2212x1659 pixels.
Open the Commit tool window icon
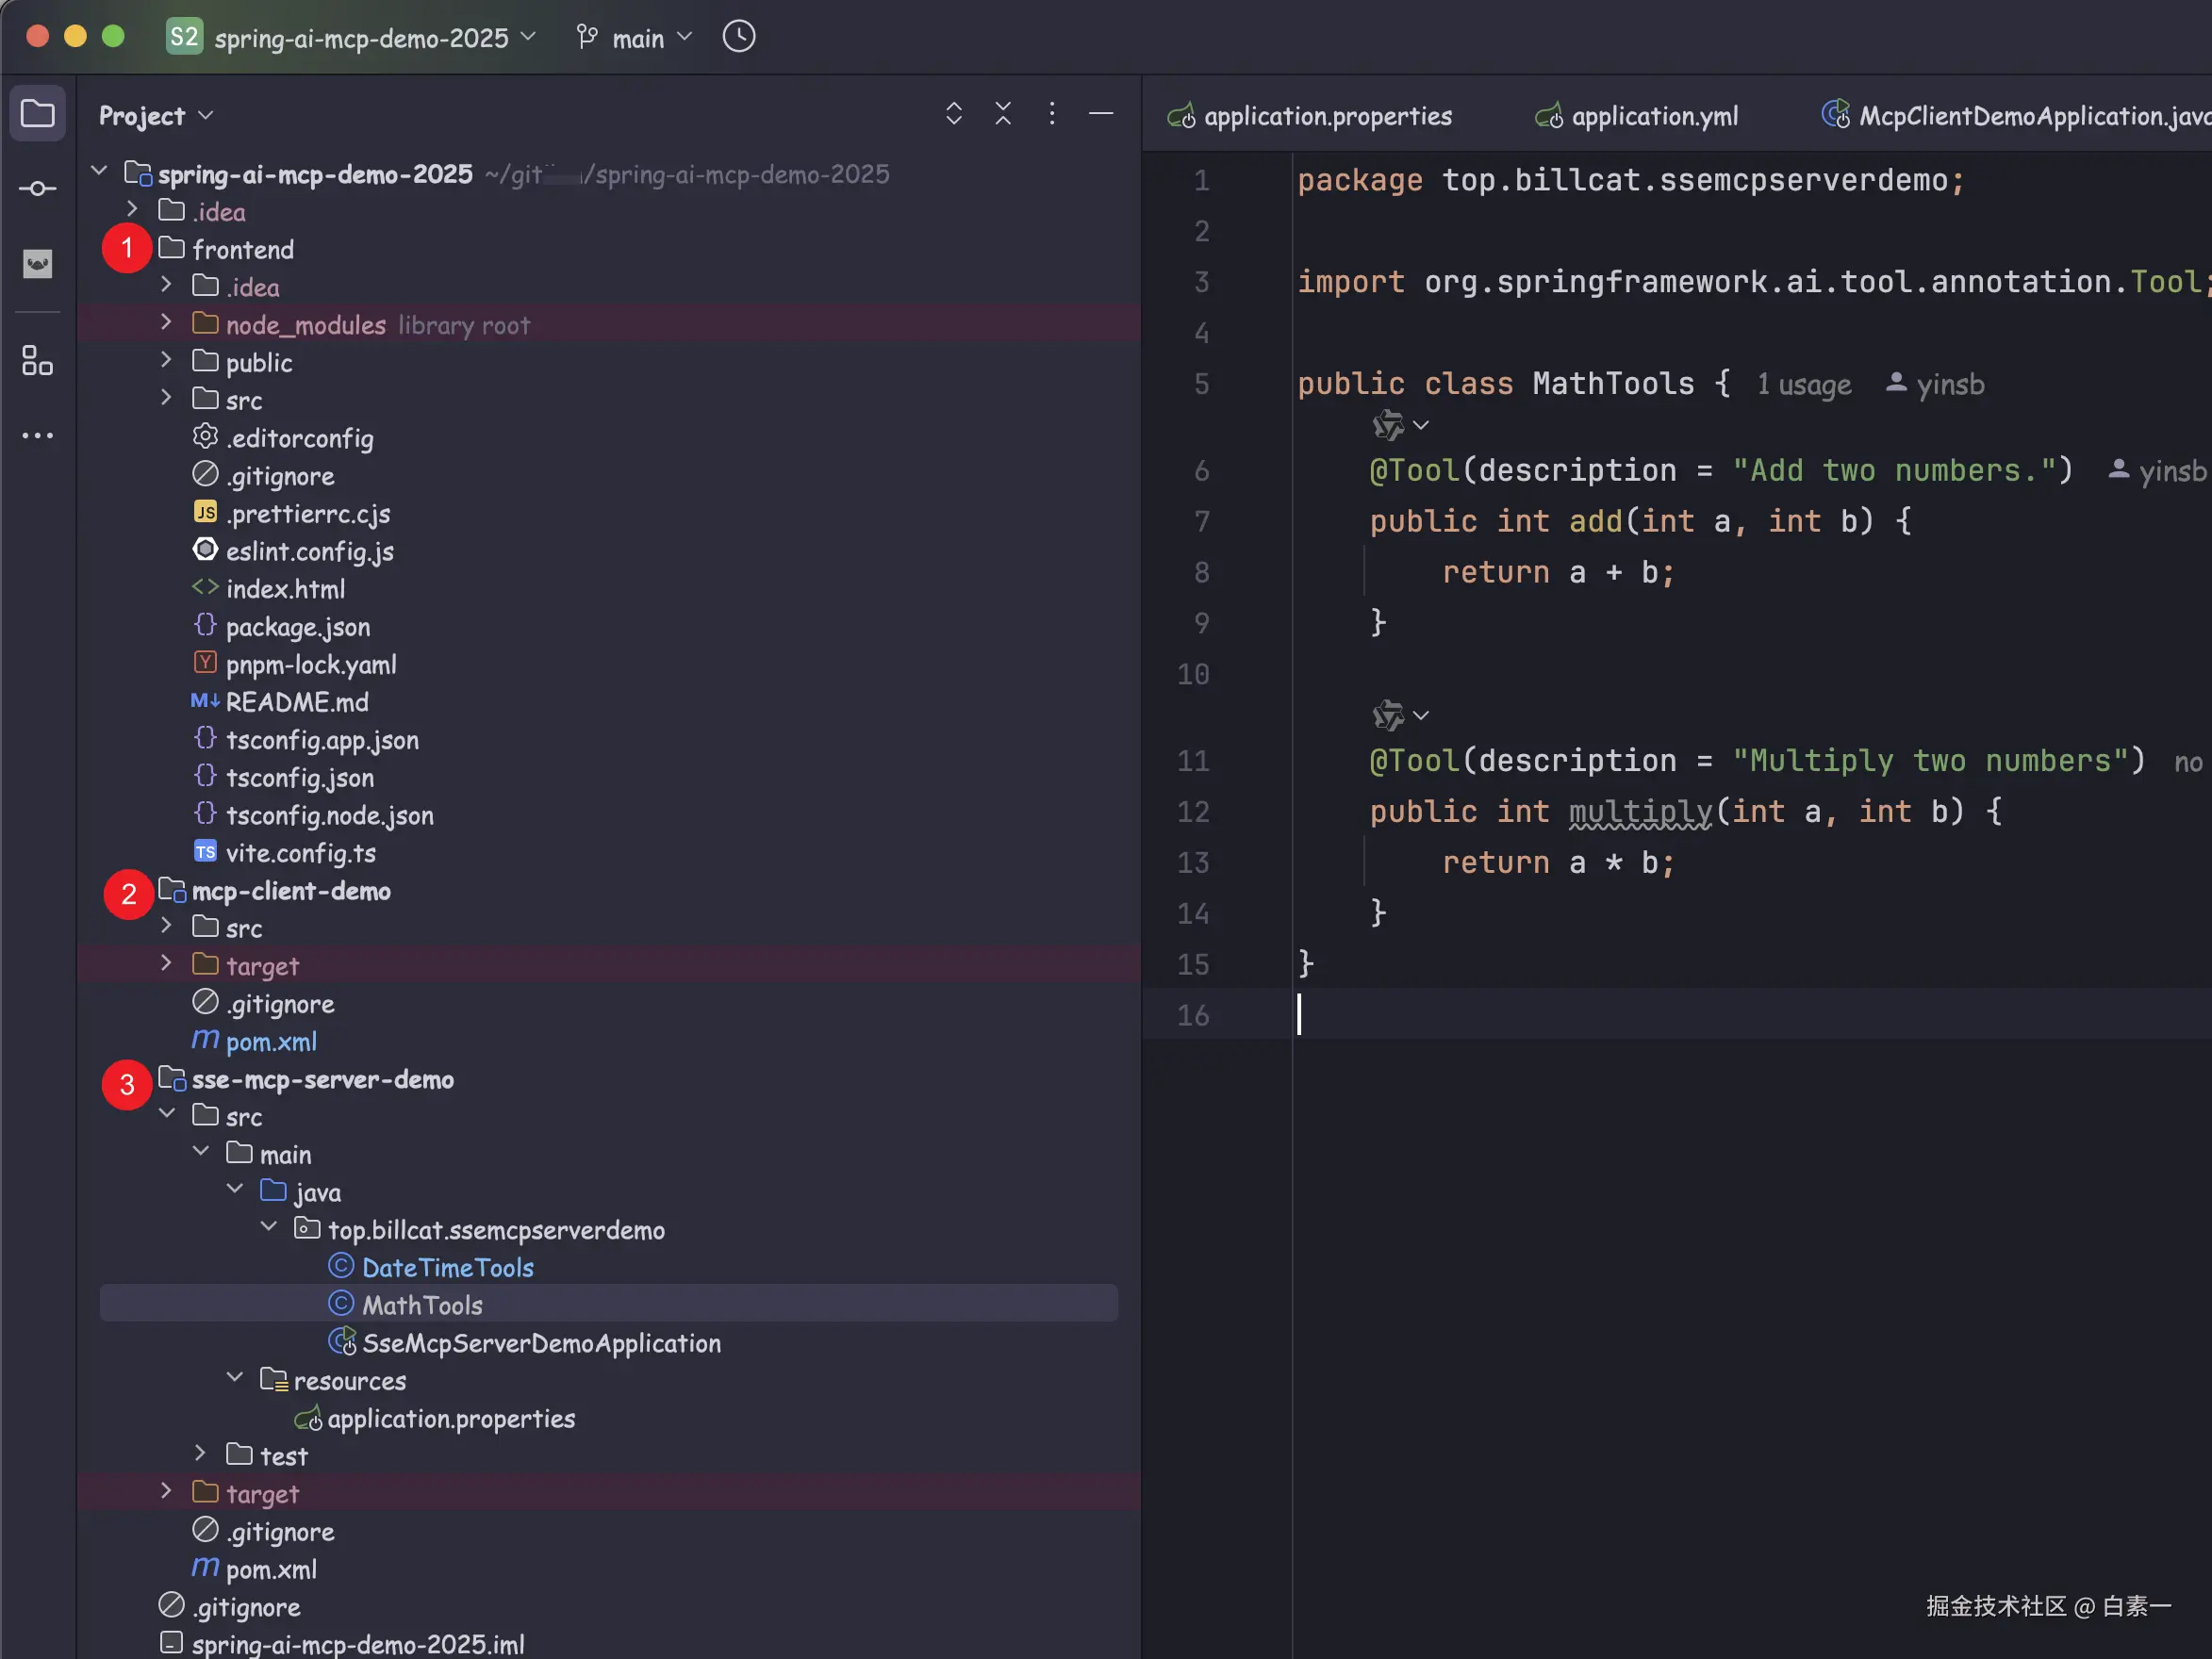38,189
